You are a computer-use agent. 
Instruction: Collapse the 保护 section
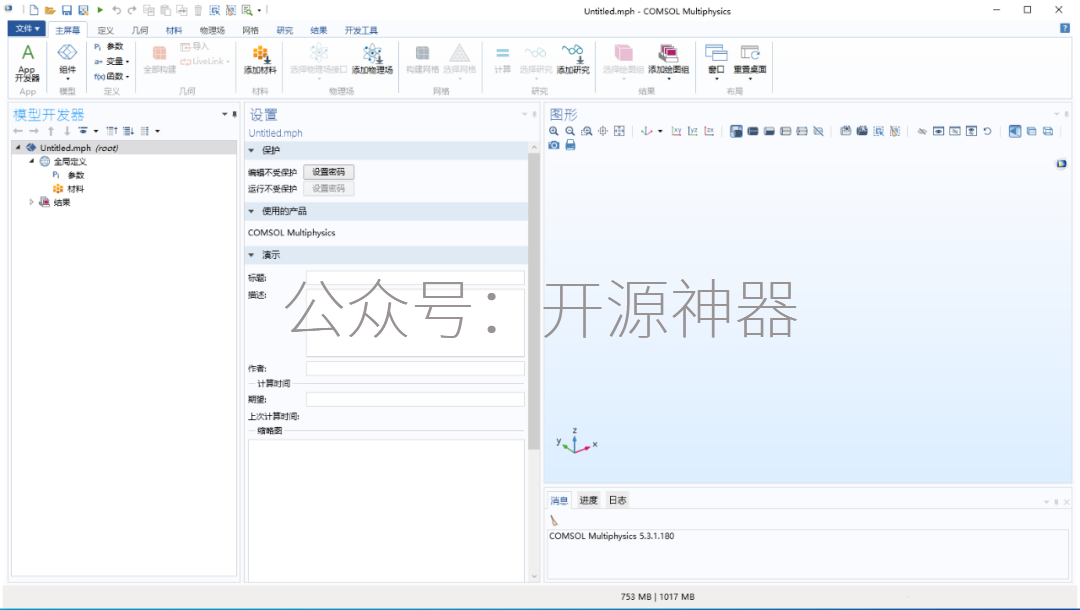point(251,150)
